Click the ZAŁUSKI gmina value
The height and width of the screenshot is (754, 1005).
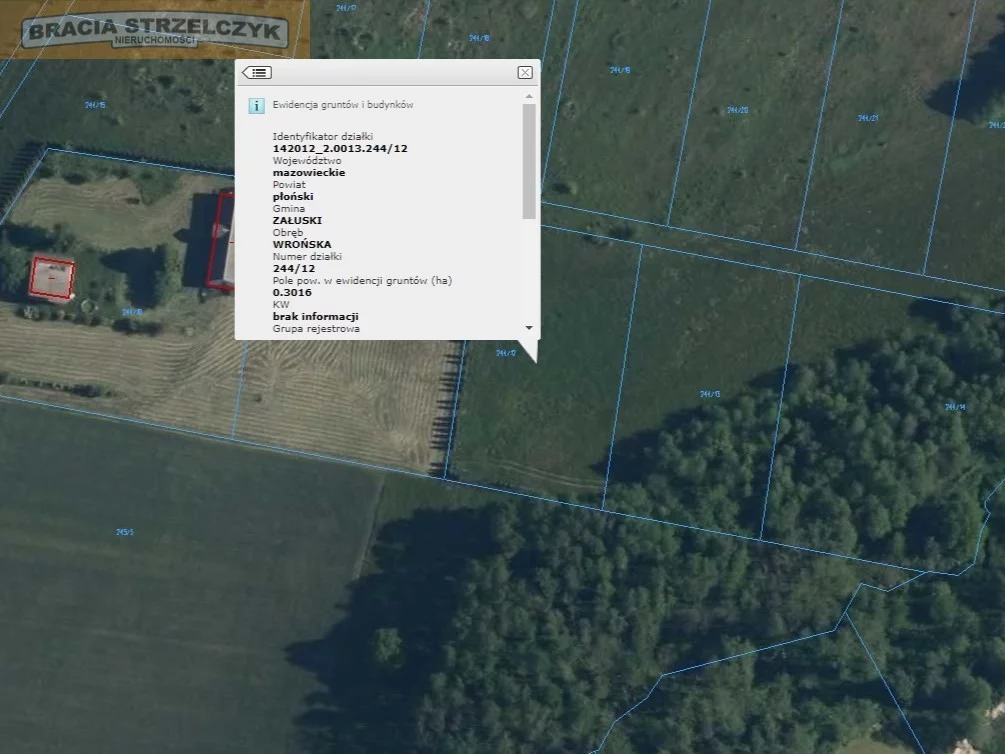[x=297, y=221]
